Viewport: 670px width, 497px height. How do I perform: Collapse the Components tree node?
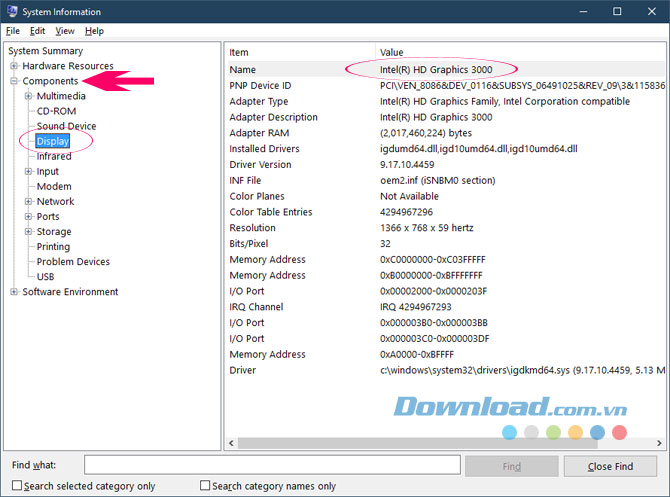(14, 81)
